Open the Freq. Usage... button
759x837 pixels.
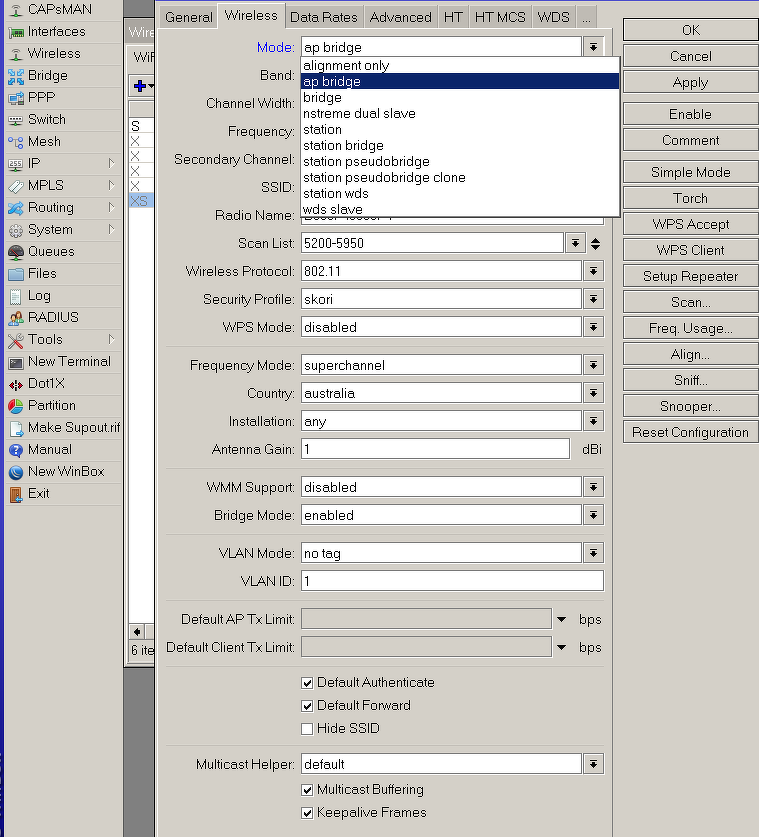pyautogui.click(x=691, y=328)
